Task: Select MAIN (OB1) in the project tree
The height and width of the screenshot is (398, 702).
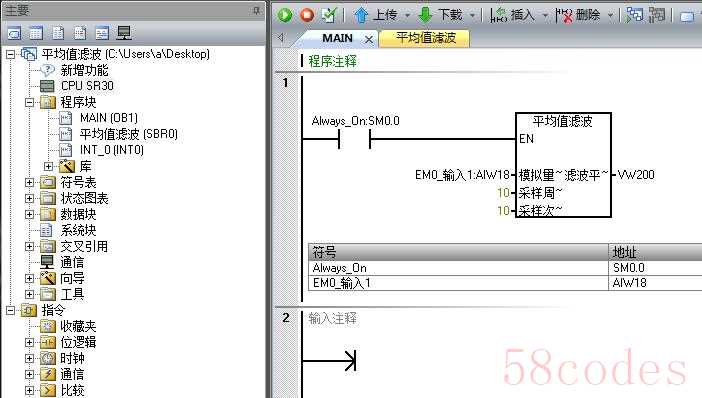Action: [x=109, y=118]
